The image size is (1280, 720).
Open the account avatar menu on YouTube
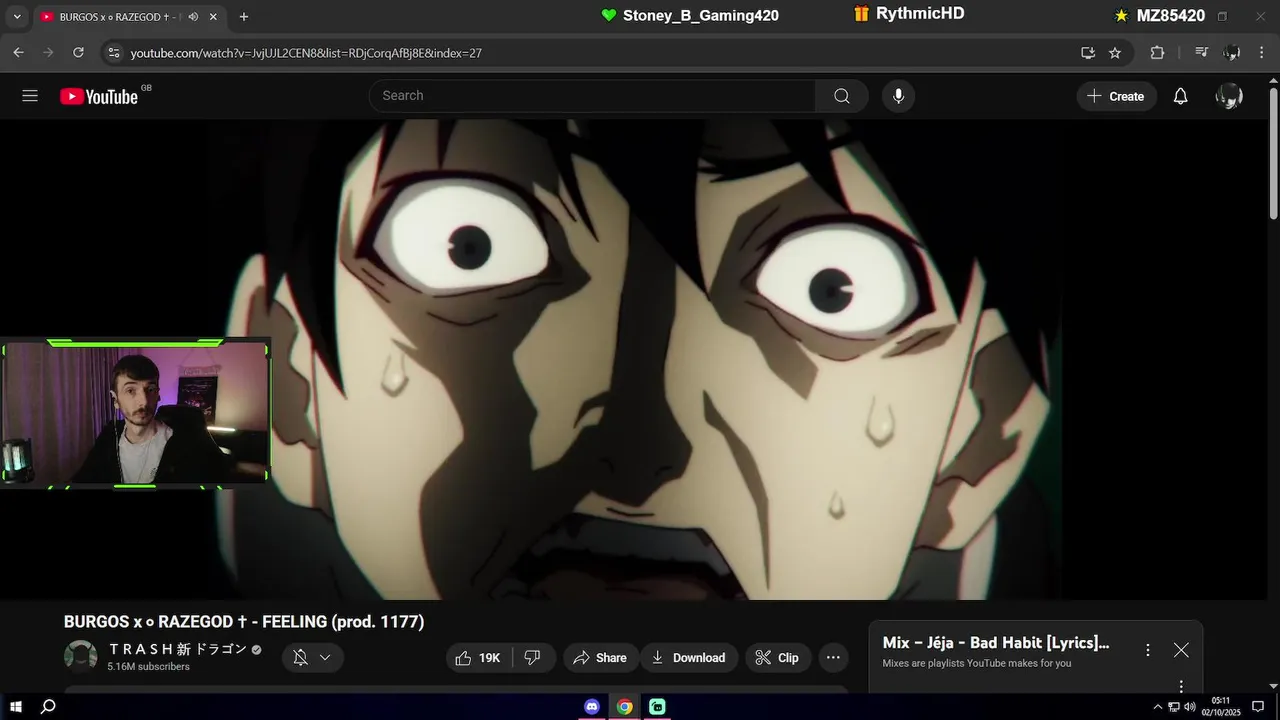tap(1229, 96)
